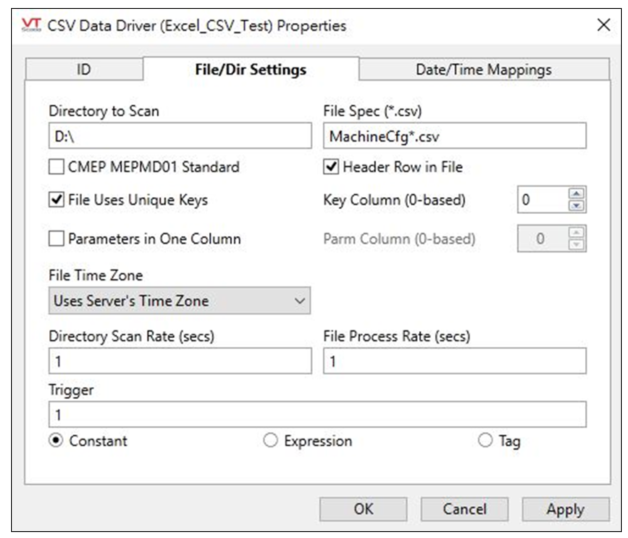
Task: Click the Cancel button
Action: (x=465, y=509)
